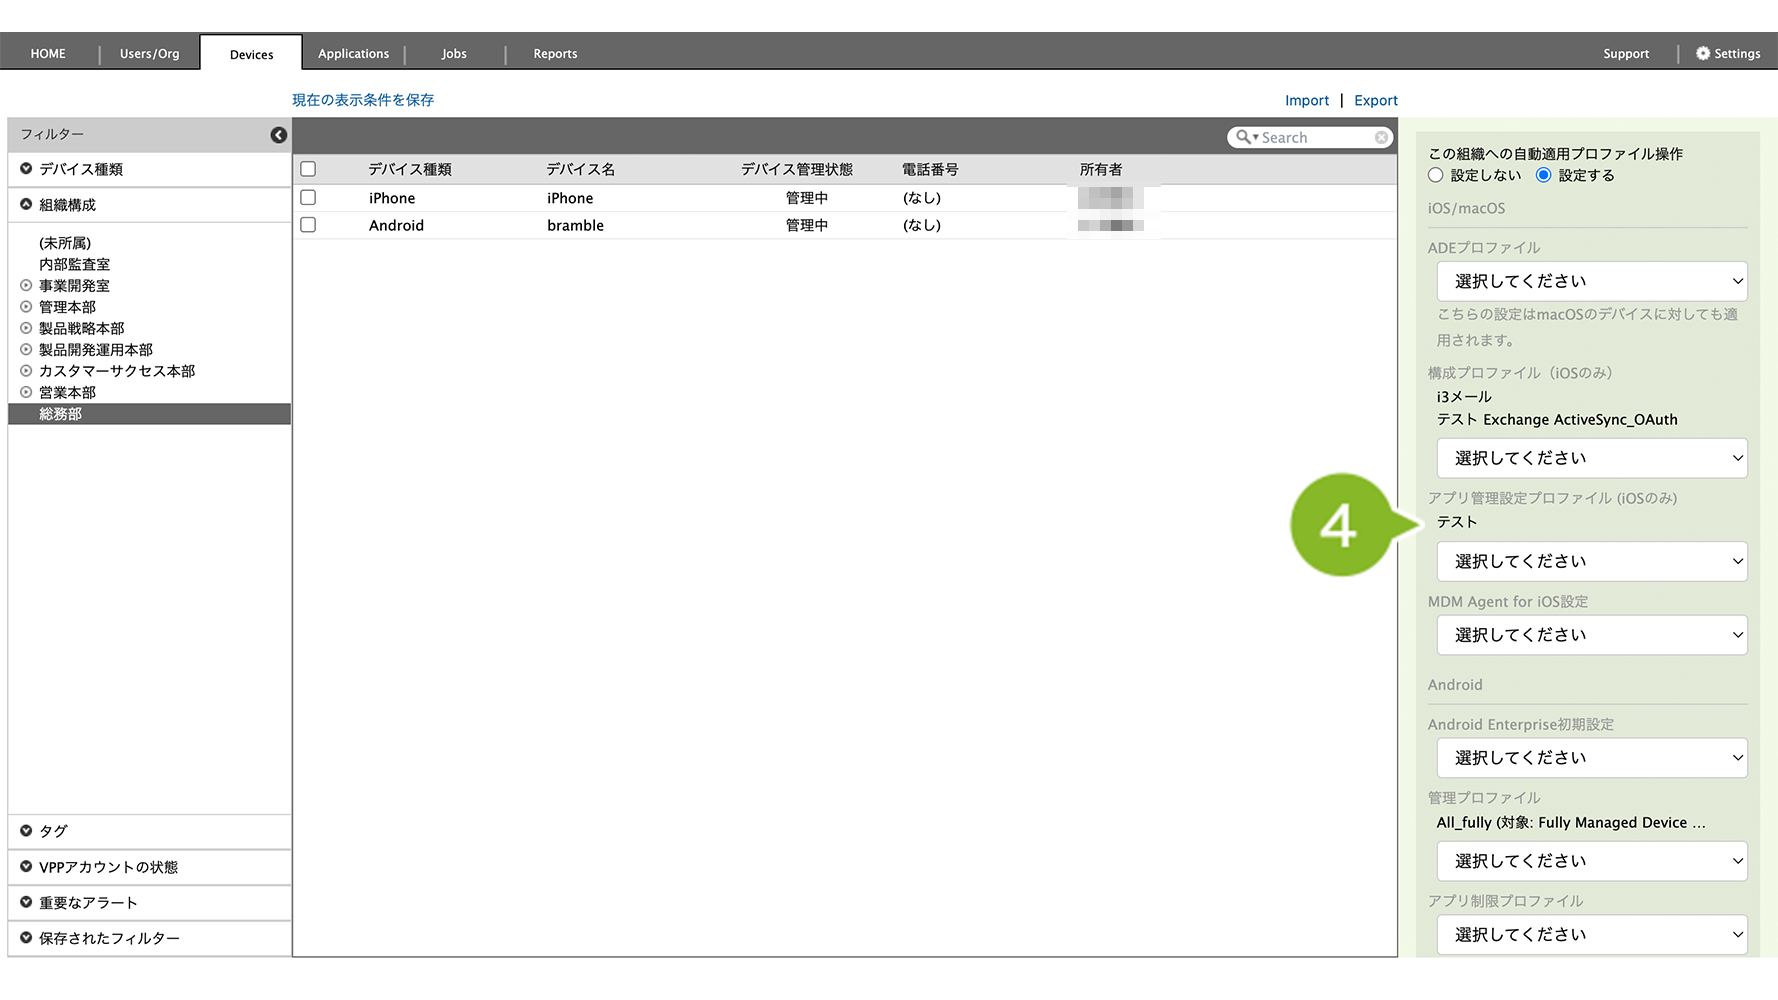Select the 設定しない radio button
This screenshot has height=1000, width=1778.
(x=1436, y=175)
